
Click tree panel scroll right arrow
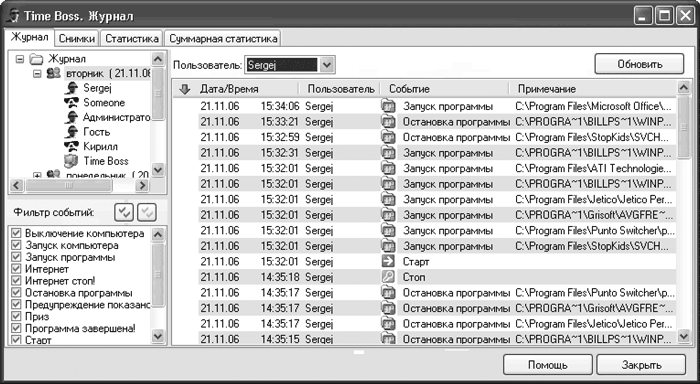tap(143, 185)
